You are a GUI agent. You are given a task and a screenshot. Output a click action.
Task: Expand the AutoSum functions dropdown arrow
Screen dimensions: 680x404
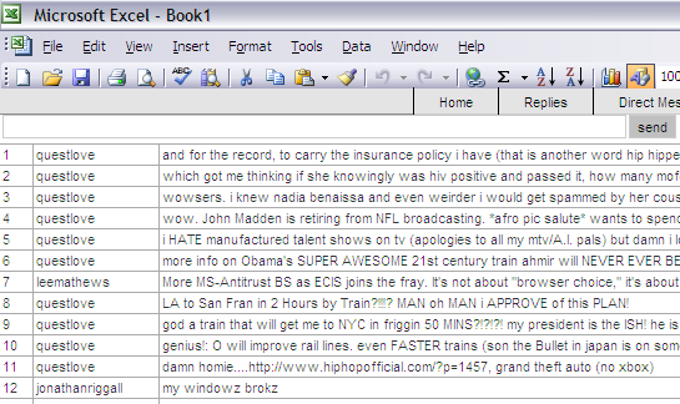(524, 78)
